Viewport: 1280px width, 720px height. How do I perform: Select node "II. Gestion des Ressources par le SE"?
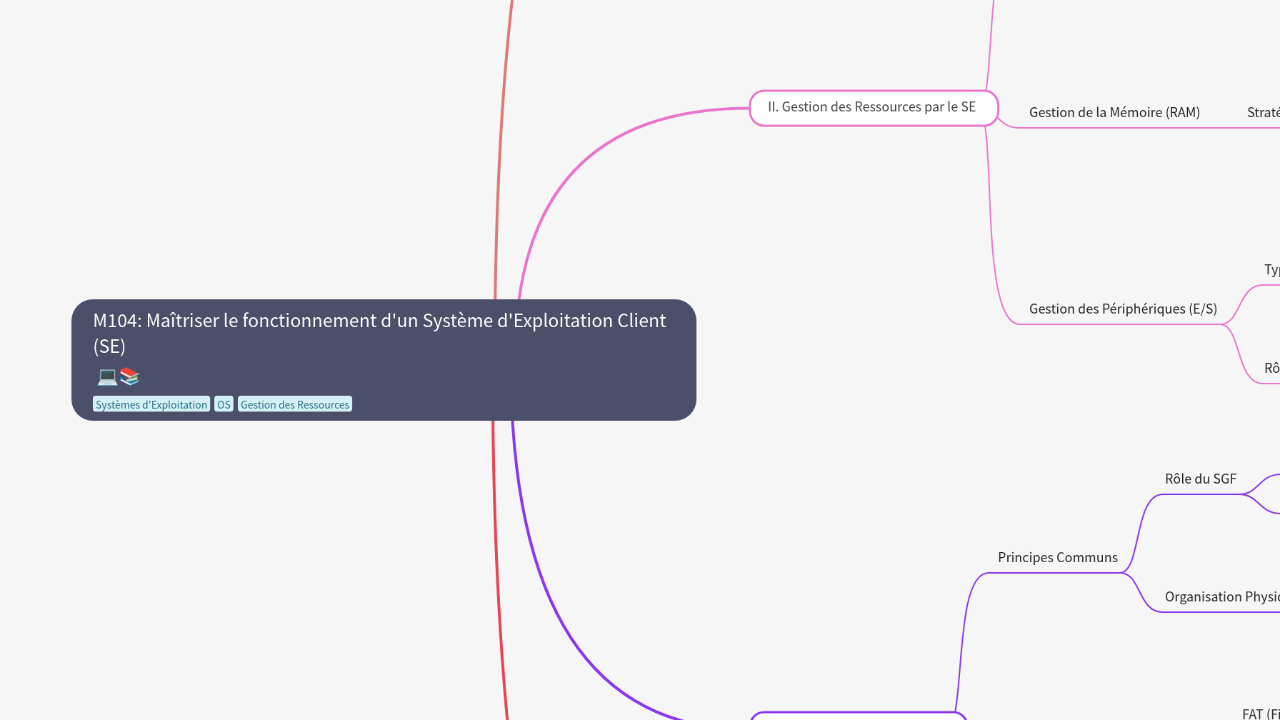coord(872,107)
